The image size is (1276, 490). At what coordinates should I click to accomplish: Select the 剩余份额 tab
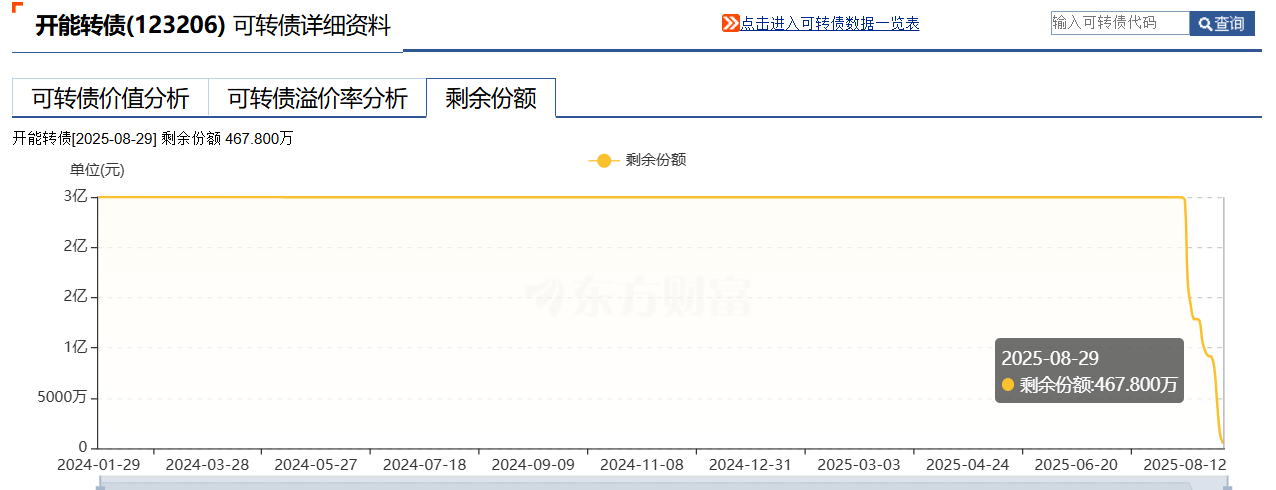[x=491, y=98]
